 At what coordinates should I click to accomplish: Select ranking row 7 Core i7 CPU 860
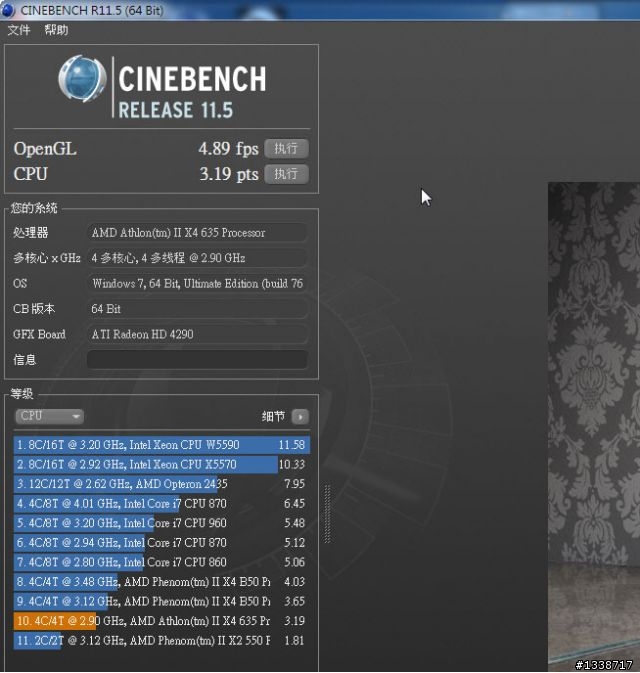[161, 562]
